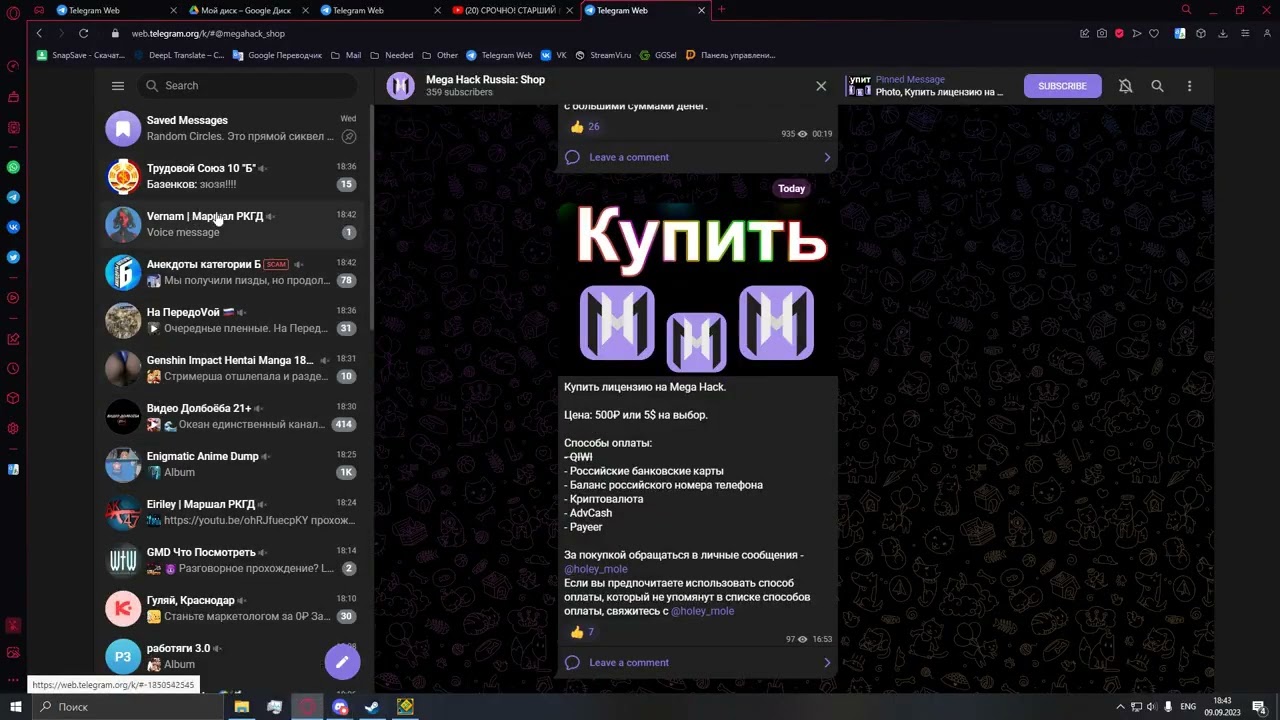React with thumbs up showing 7
Screen dimensions: 1280x720
[x=582, y=632]
